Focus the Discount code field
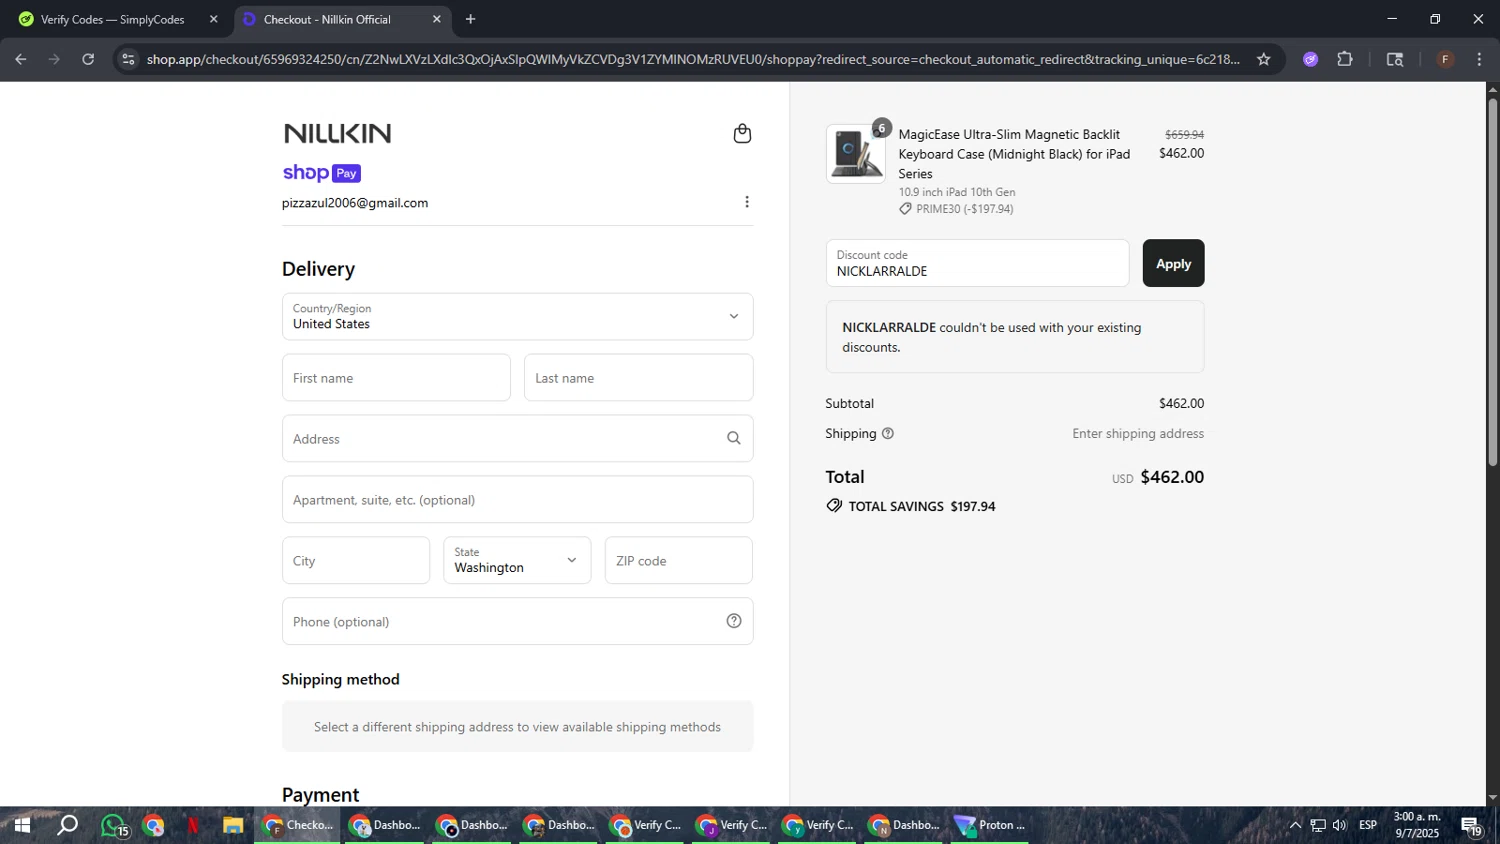Viewport: 1500px width, 844px height. [977, 263]
